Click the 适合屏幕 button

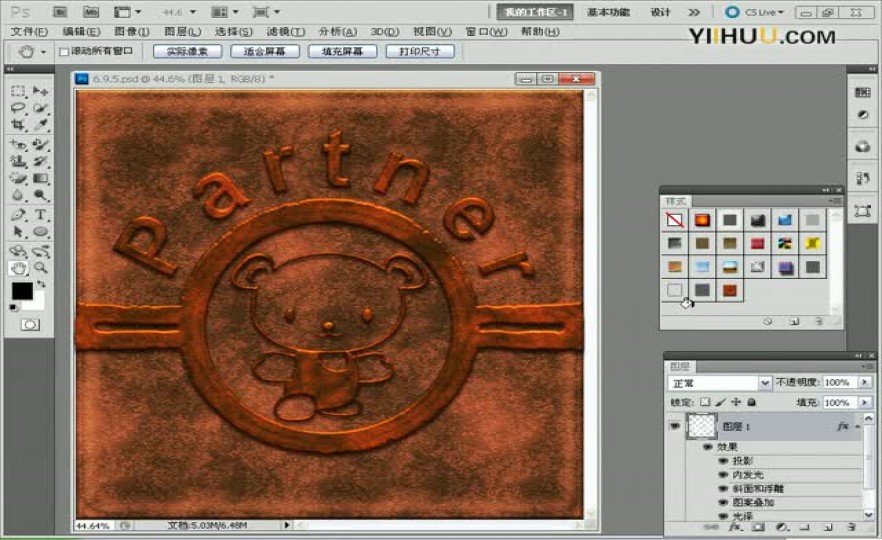[x=264, y=51]
